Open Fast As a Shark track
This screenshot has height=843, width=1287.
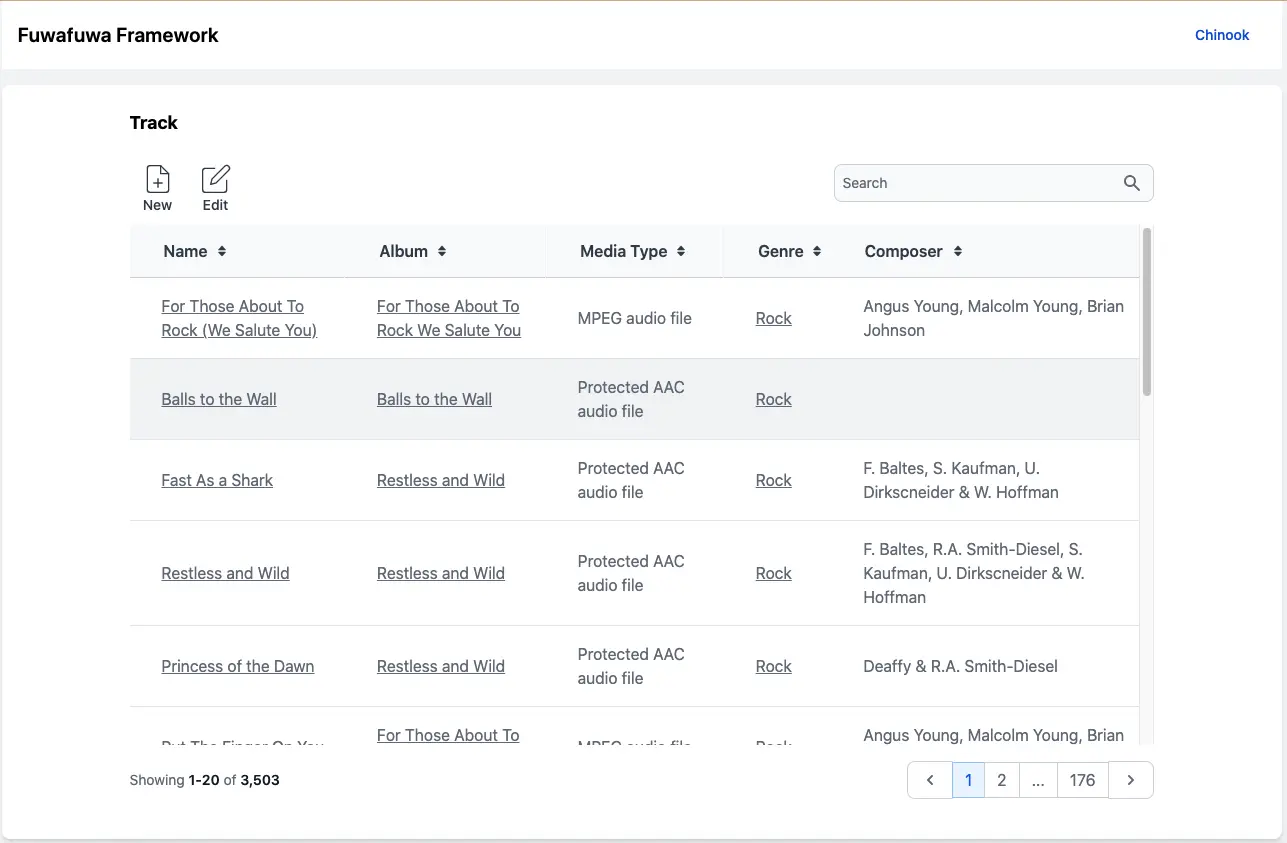(x=217, y=480)
